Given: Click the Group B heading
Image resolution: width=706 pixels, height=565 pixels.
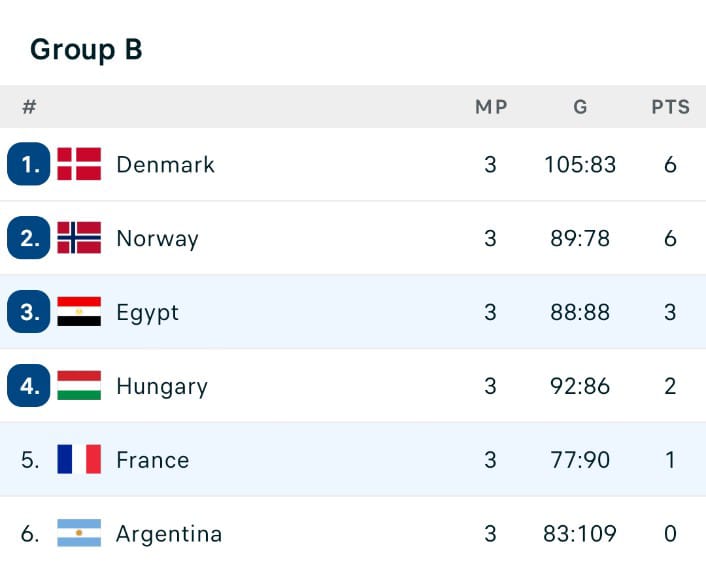Looking at the screenshot, I should (x=86, y=49).
